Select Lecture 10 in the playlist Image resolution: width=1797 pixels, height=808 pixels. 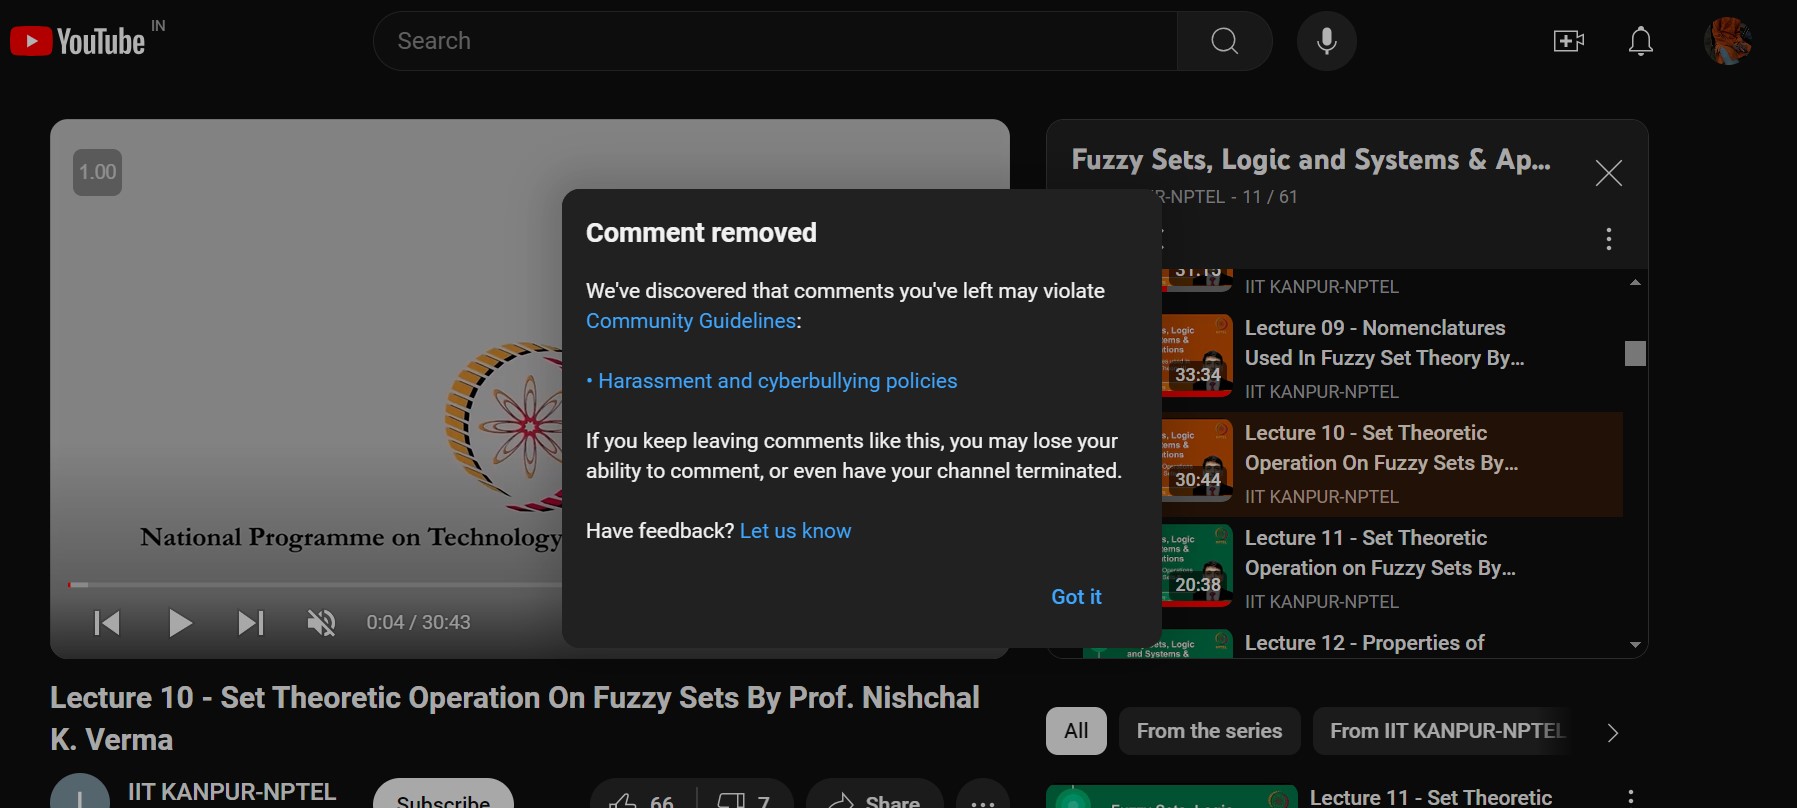point(1382,448)
